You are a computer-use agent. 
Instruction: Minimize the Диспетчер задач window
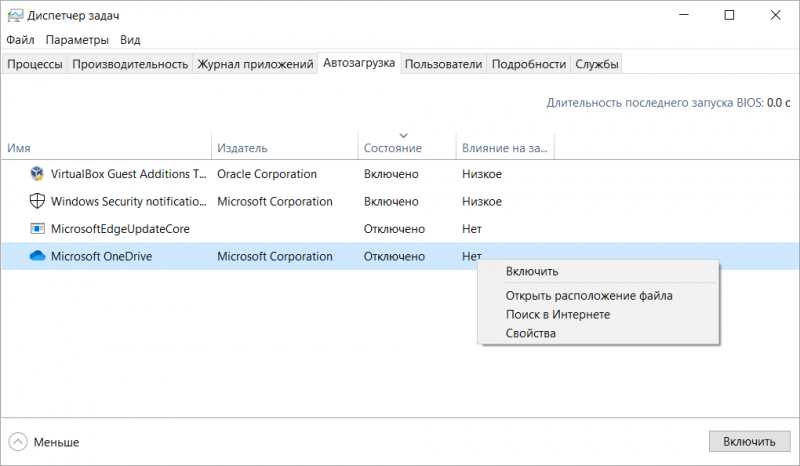point(684,15)
